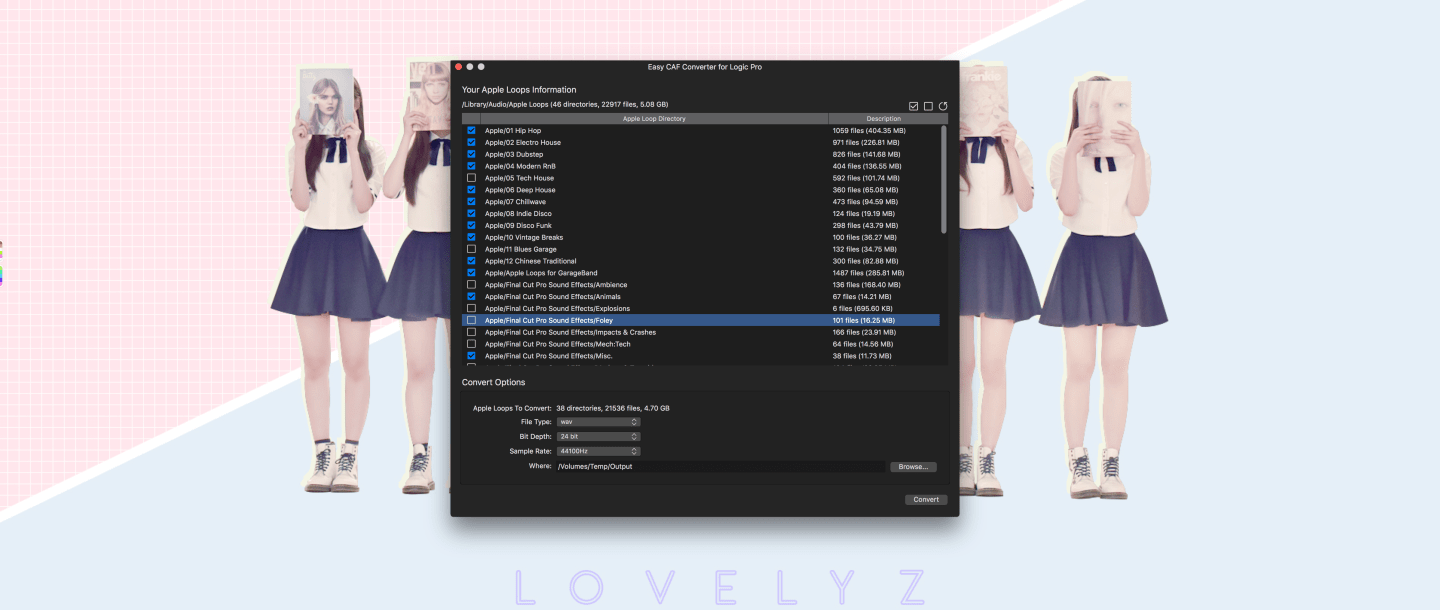Tick the Final Cut Pro Explosions checkbox
The width and height of the screenshot is (1440, 610).
[x=471, y=308]
